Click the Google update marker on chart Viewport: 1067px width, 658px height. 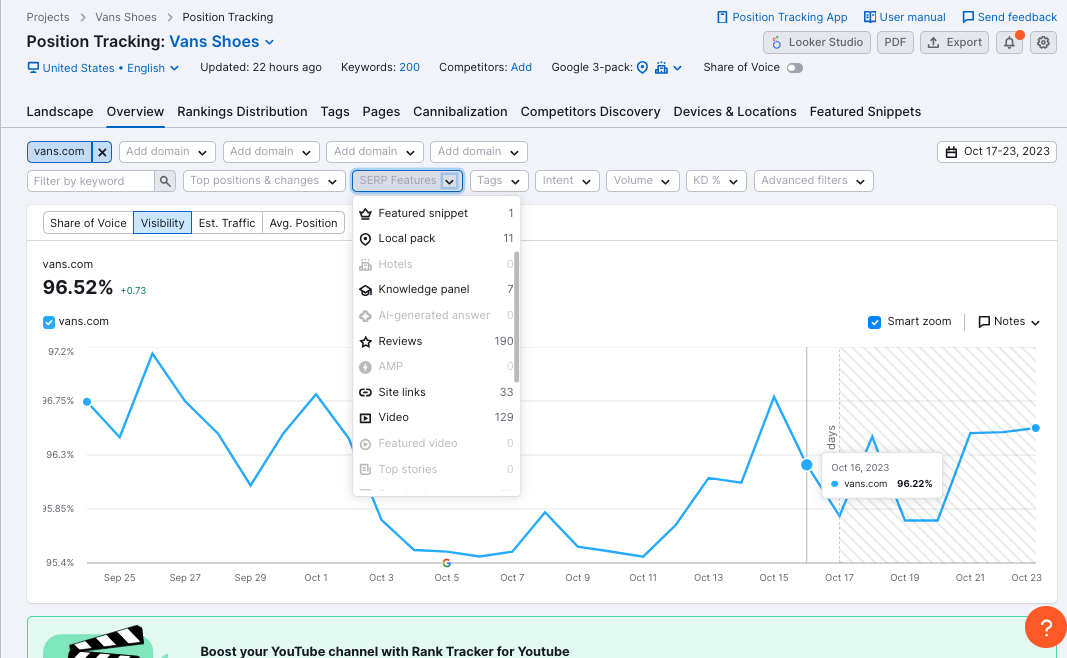click(446, 563)
